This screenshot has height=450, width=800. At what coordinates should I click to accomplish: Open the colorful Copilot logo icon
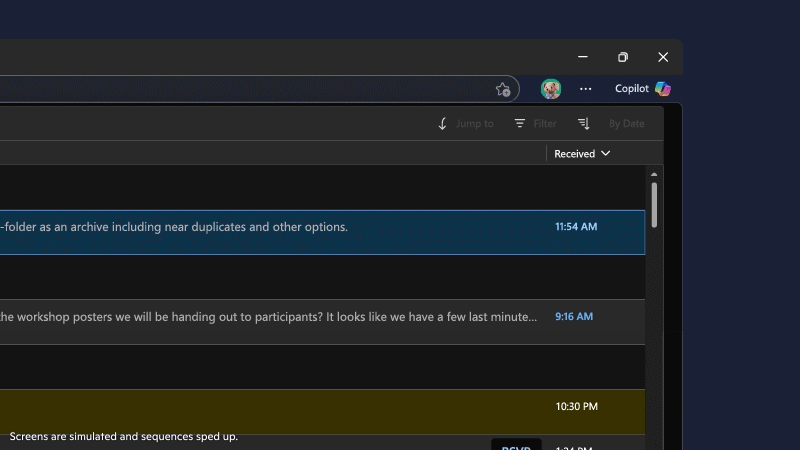pos(663,89)
